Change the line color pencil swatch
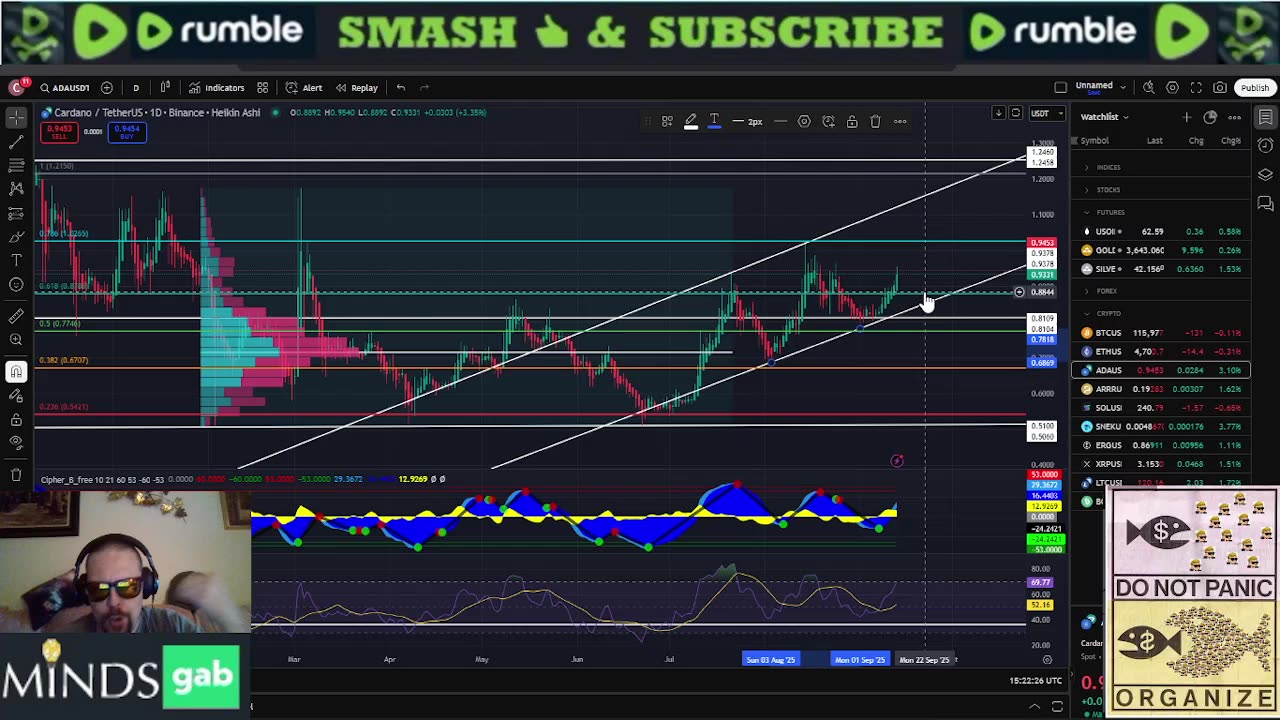 [690, 122]
